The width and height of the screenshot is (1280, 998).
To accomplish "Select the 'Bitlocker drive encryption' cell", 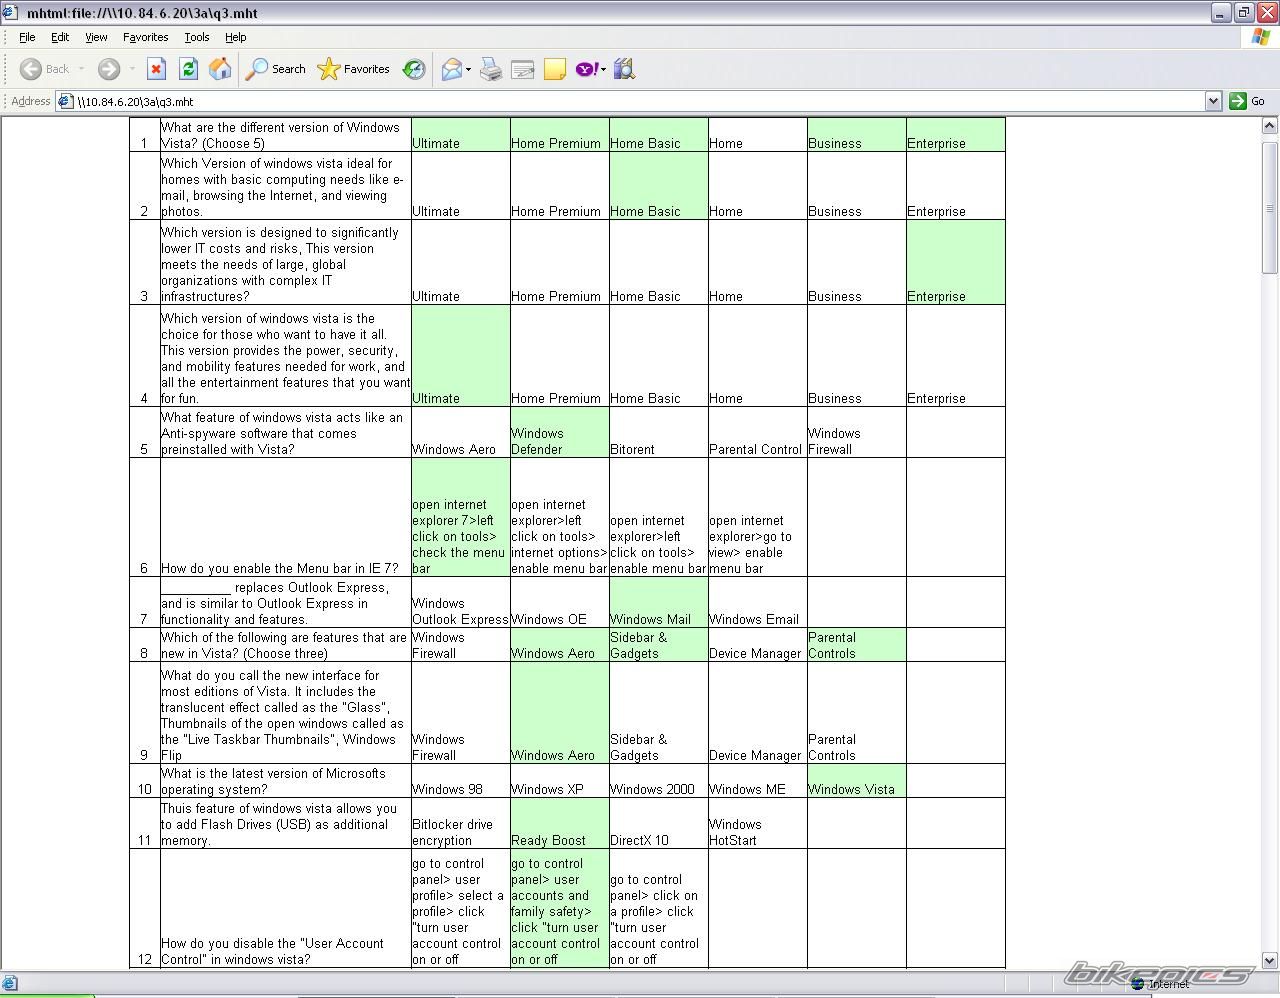I will [x=461, y=823].
